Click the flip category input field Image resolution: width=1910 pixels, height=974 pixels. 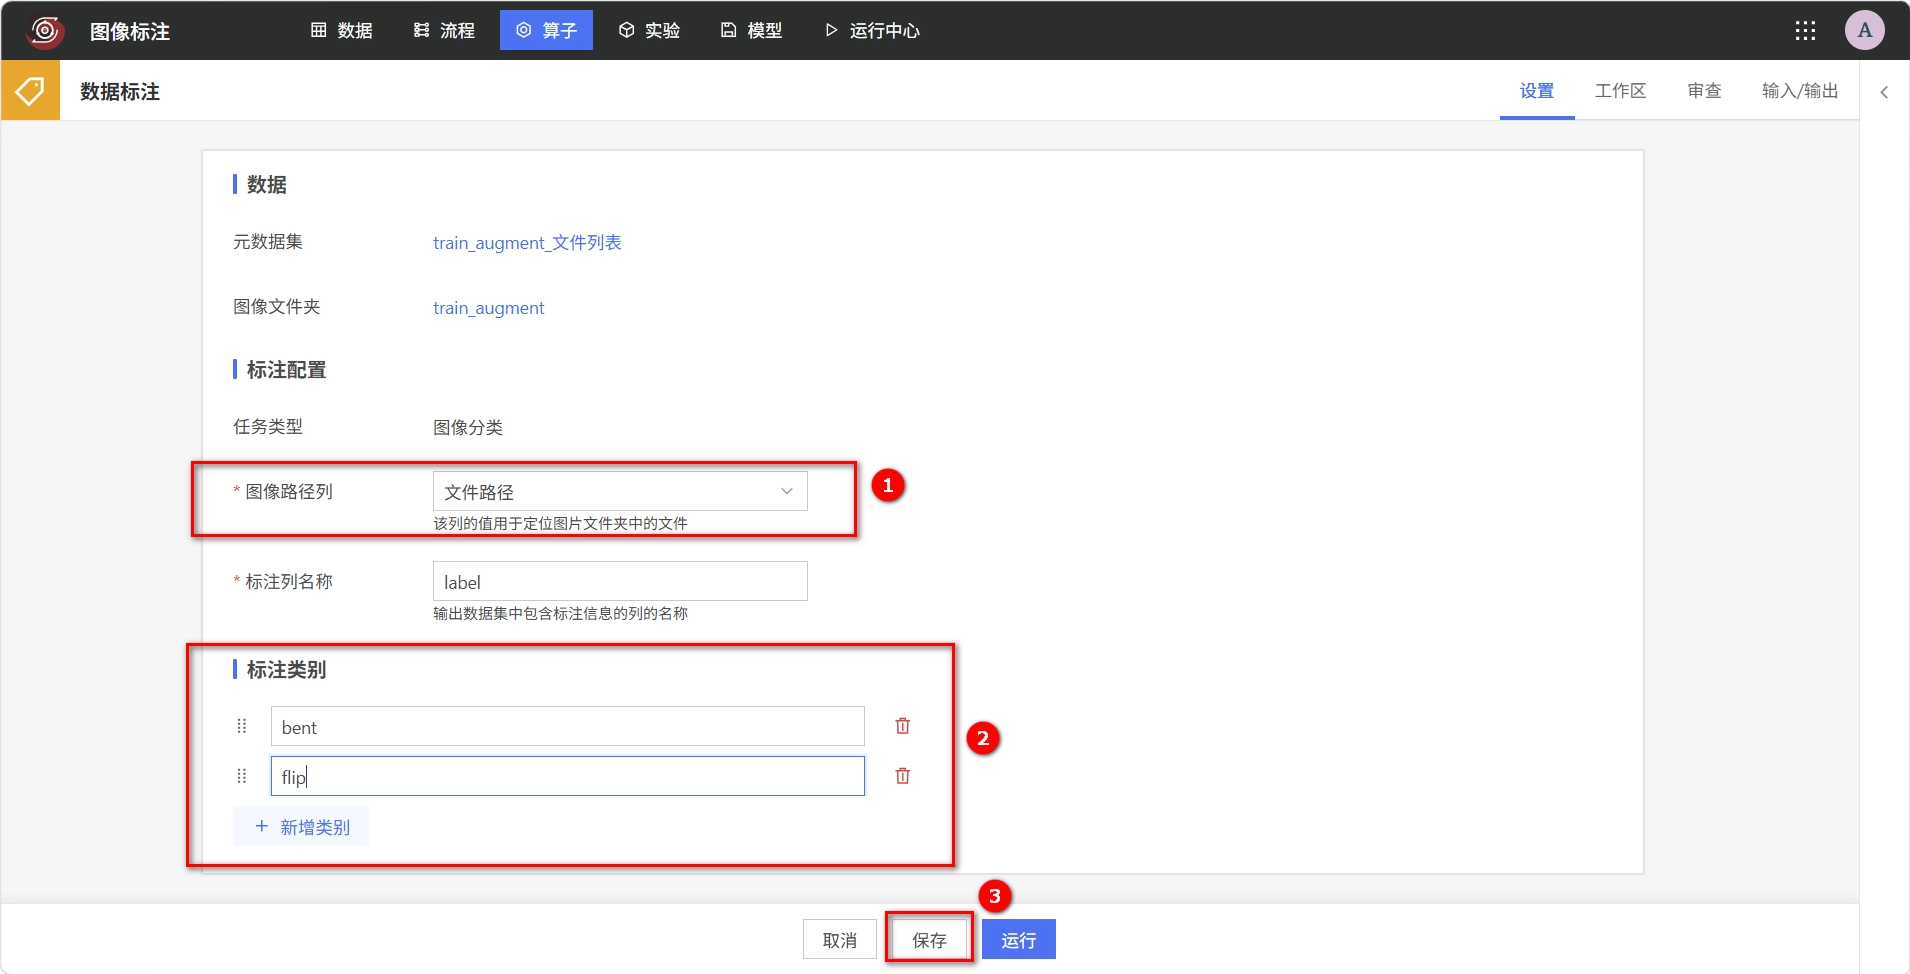567,776
